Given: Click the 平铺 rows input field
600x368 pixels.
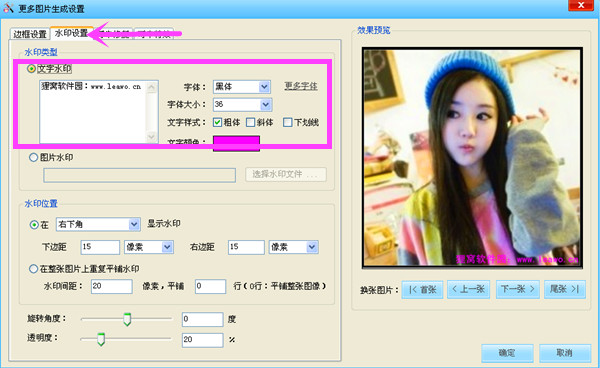Looking at the screenshot, I should (210, 286).
